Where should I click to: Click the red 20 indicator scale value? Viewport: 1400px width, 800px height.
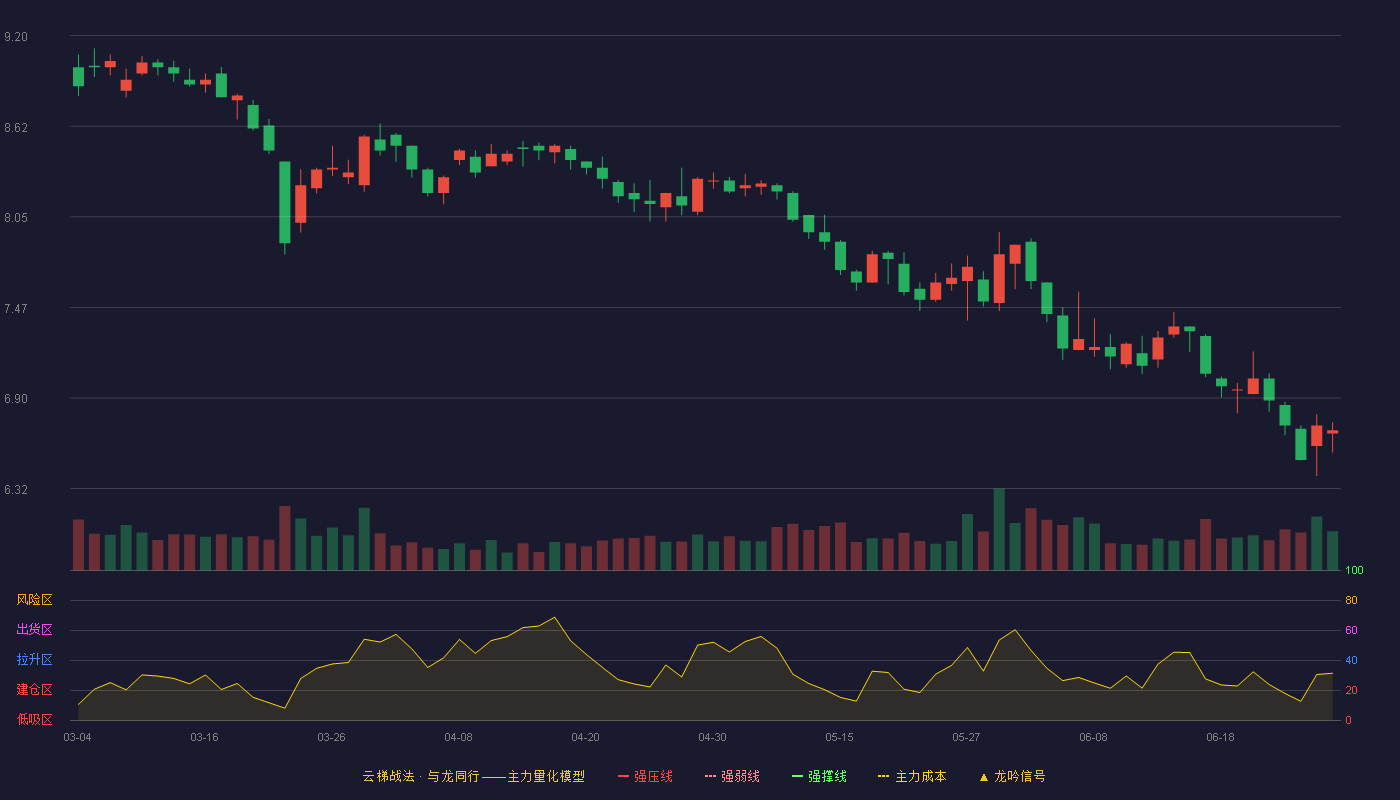coord(1351,690)
